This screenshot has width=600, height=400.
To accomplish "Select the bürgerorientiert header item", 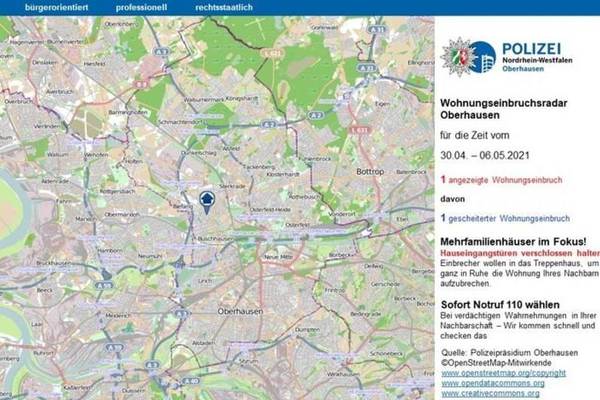I will click(x=56, y=7).
